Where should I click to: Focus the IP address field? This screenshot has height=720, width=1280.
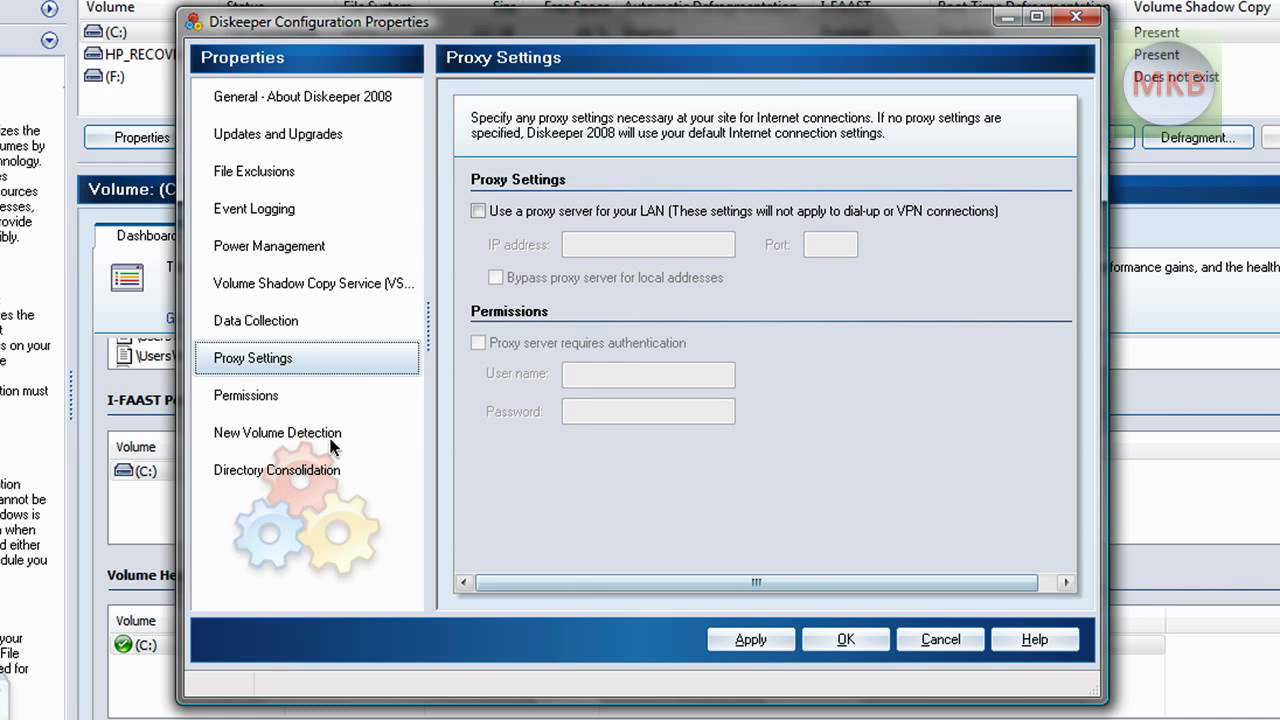648,244
